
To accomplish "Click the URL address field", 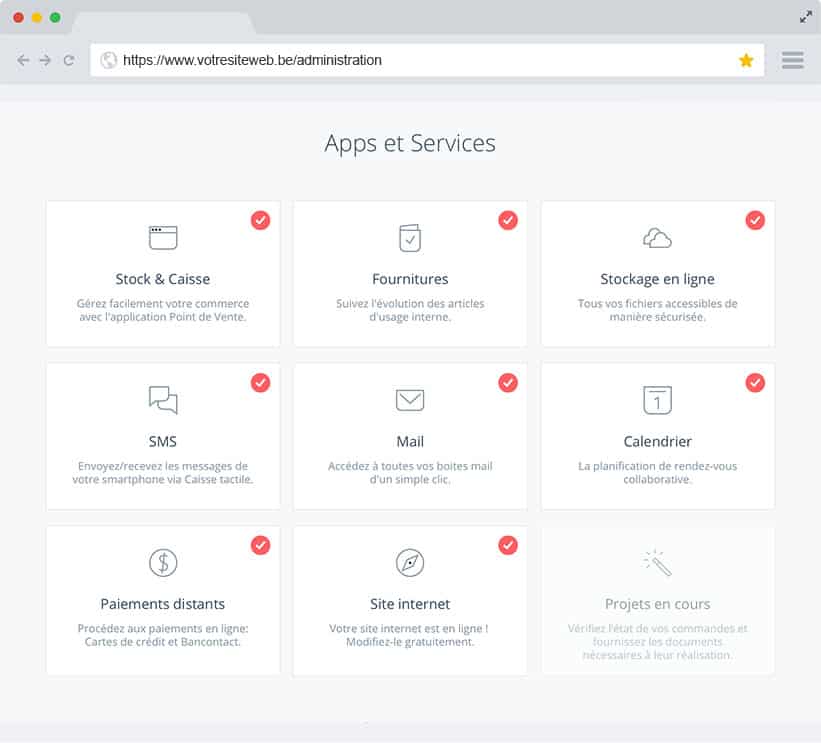I will [420, 60].
